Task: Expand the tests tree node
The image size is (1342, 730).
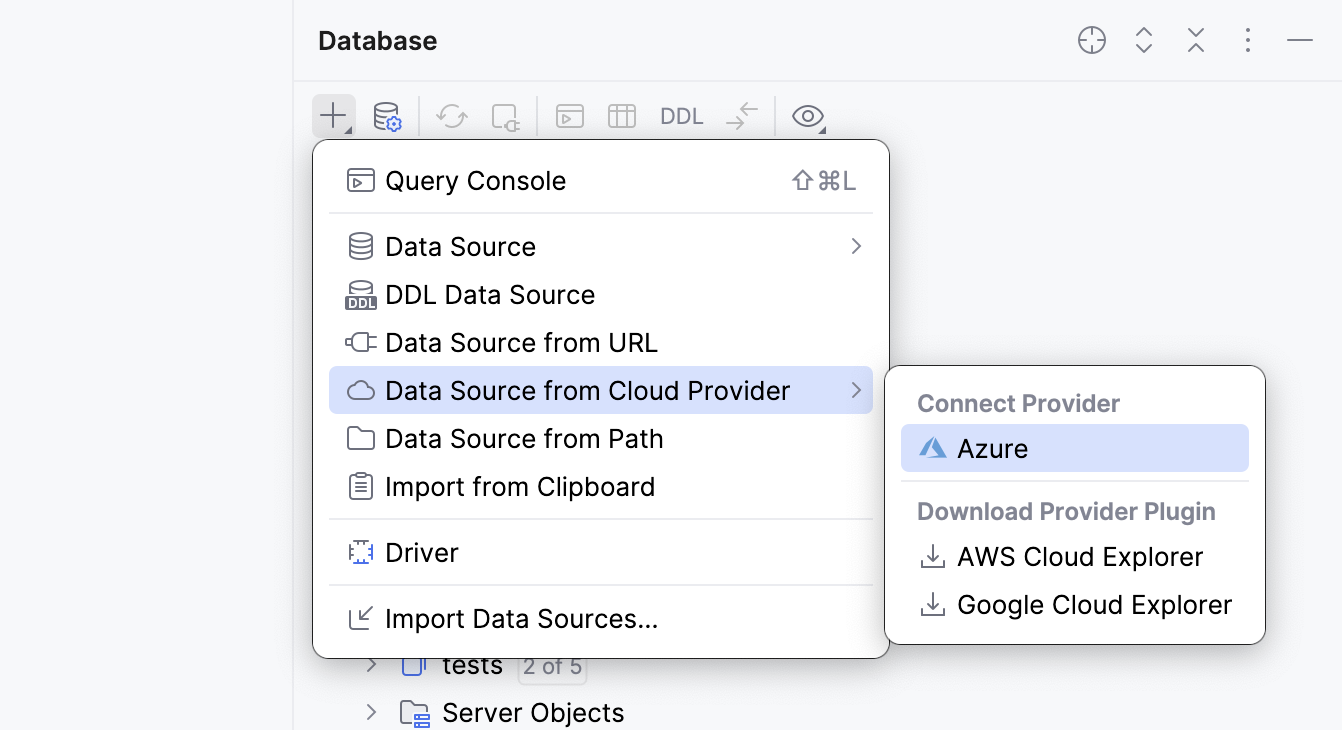Action: pos(372,665)
